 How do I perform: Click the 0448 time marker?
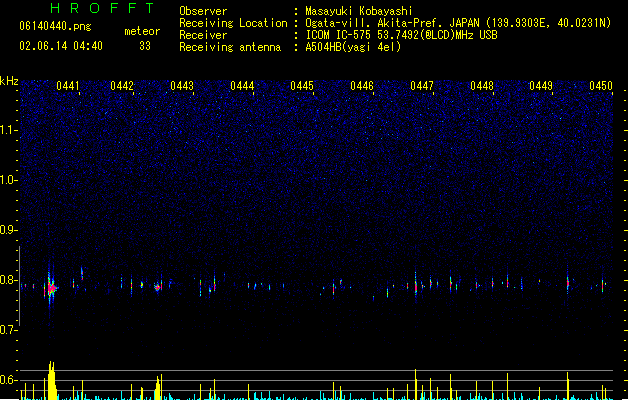click(x=482, y=86)
